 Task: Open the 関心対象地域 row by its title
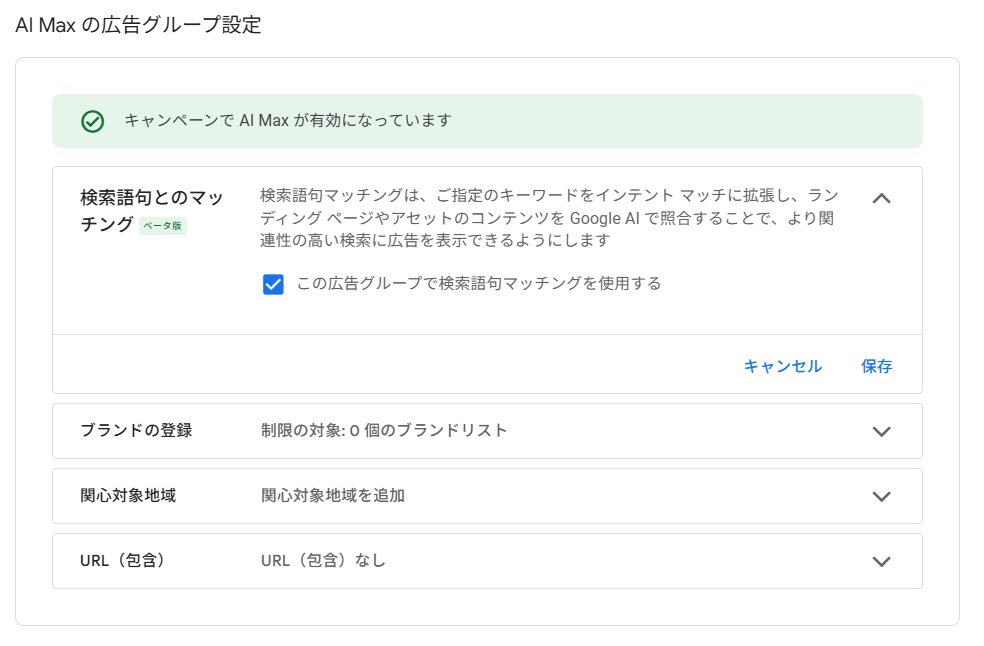point(128,495)
